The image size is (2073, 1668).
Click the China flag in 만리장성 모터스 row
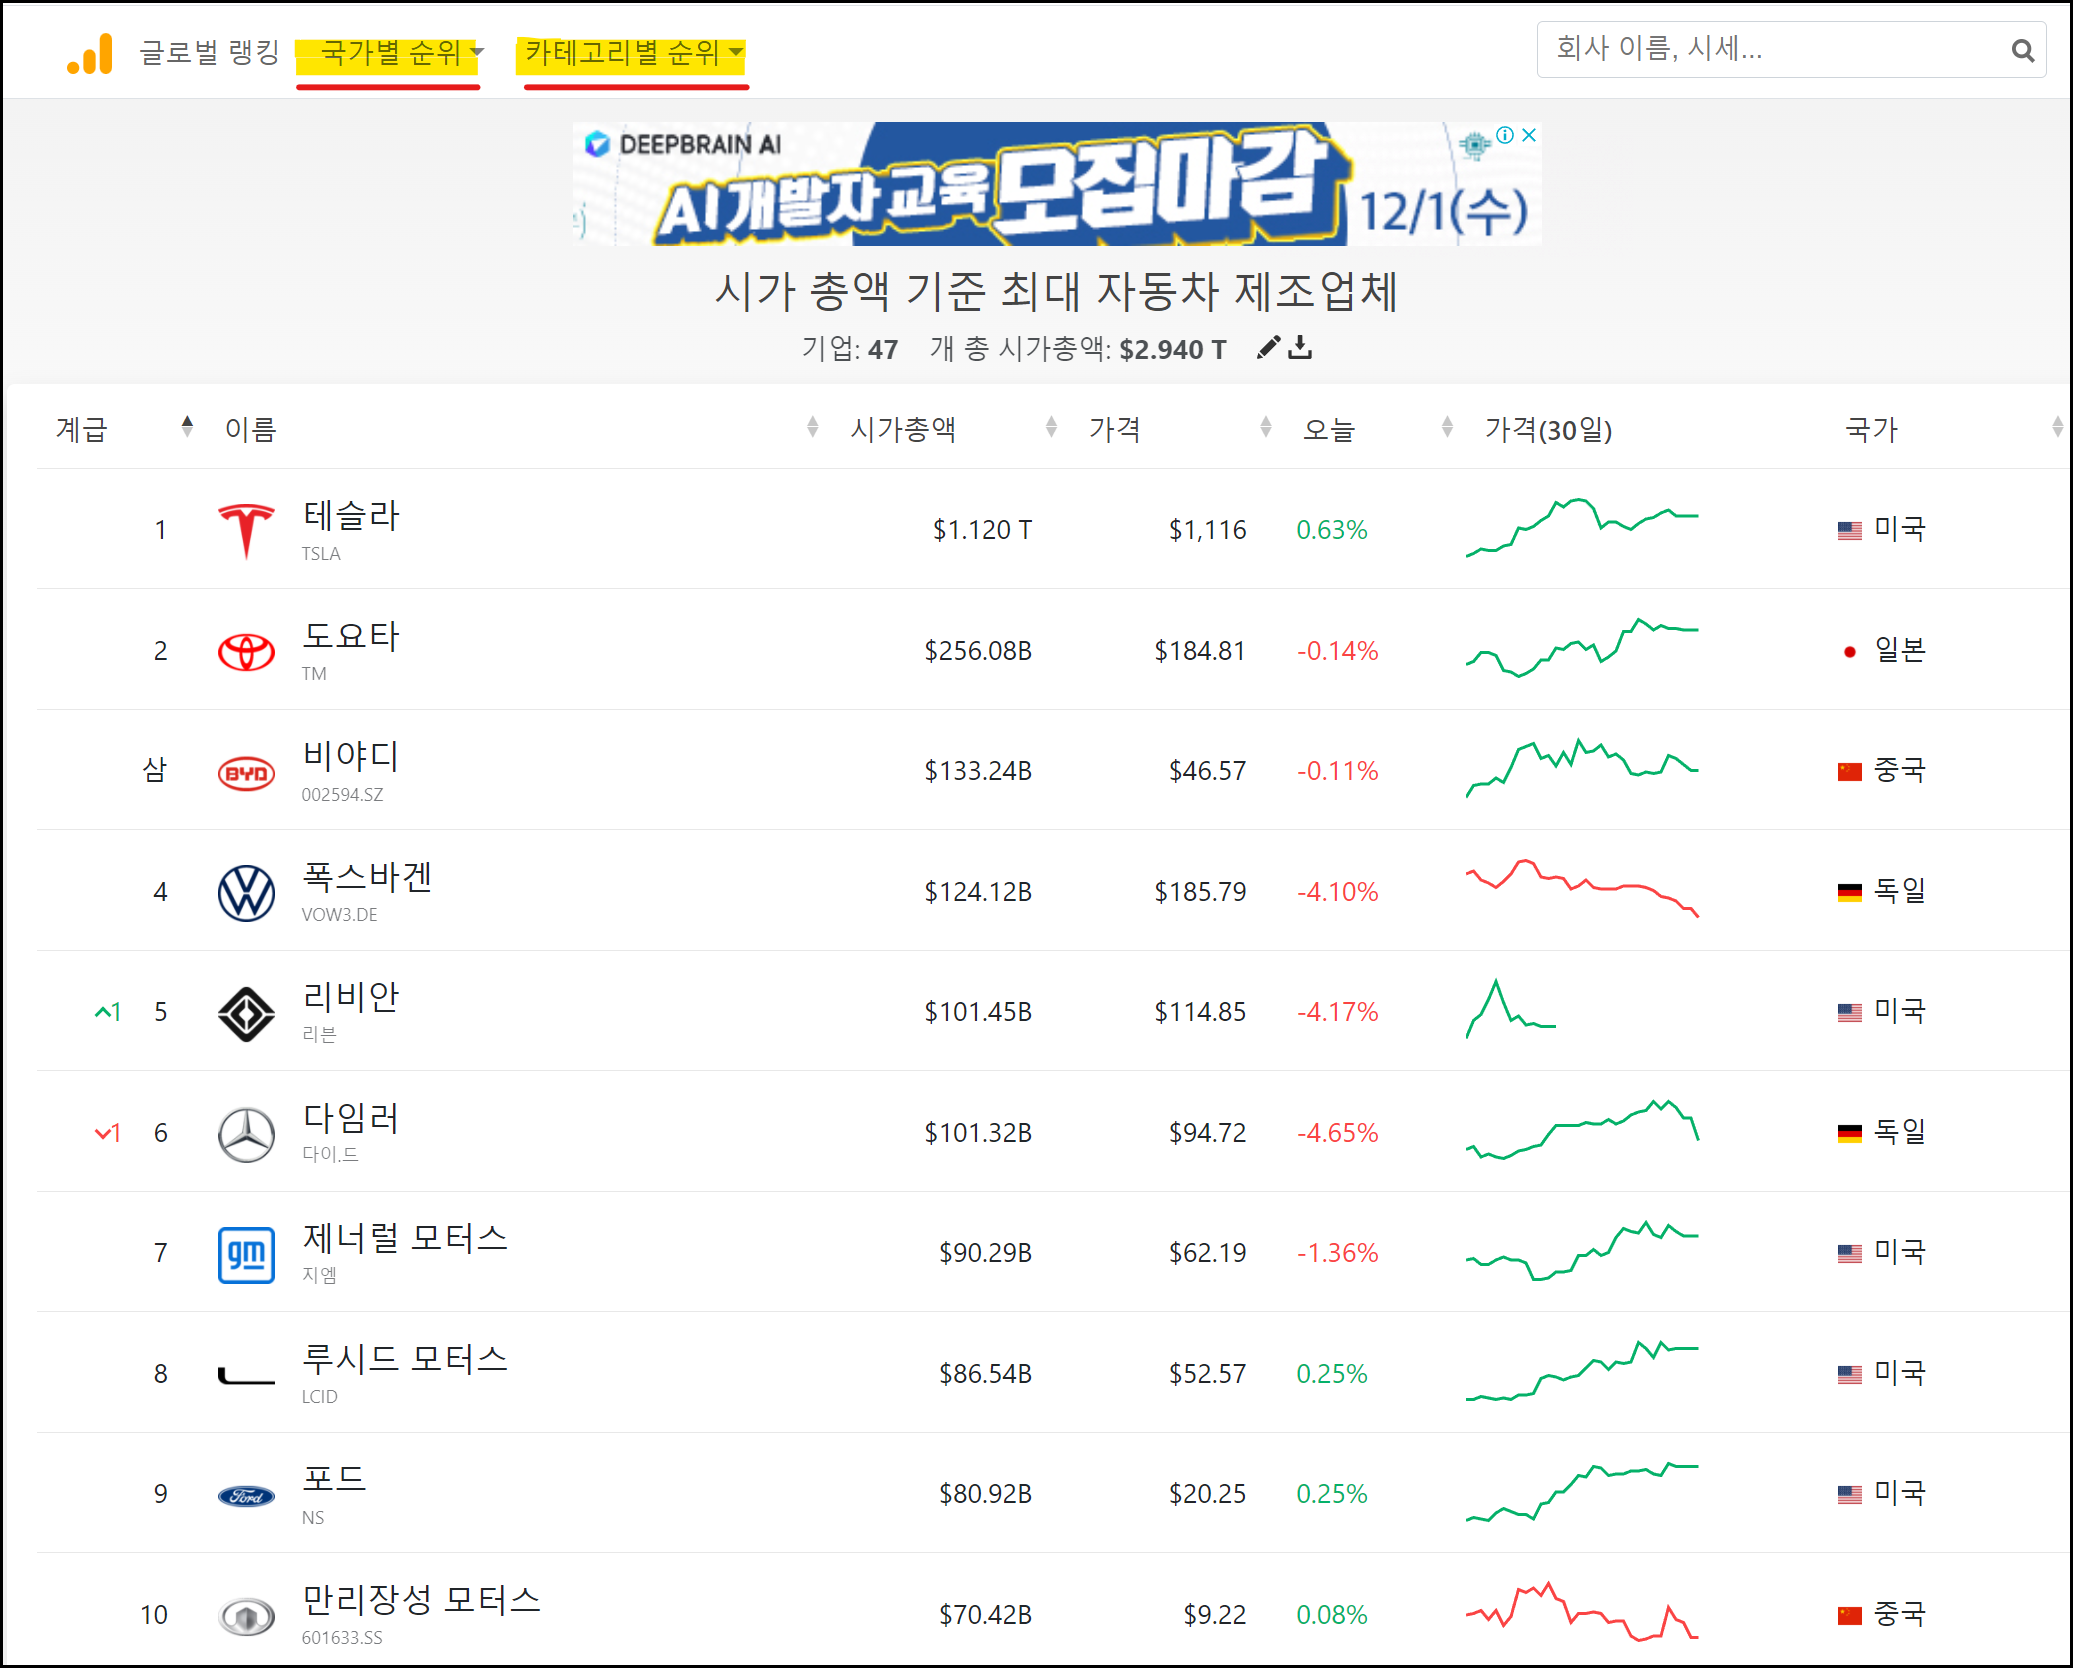click(1850, 1615)
